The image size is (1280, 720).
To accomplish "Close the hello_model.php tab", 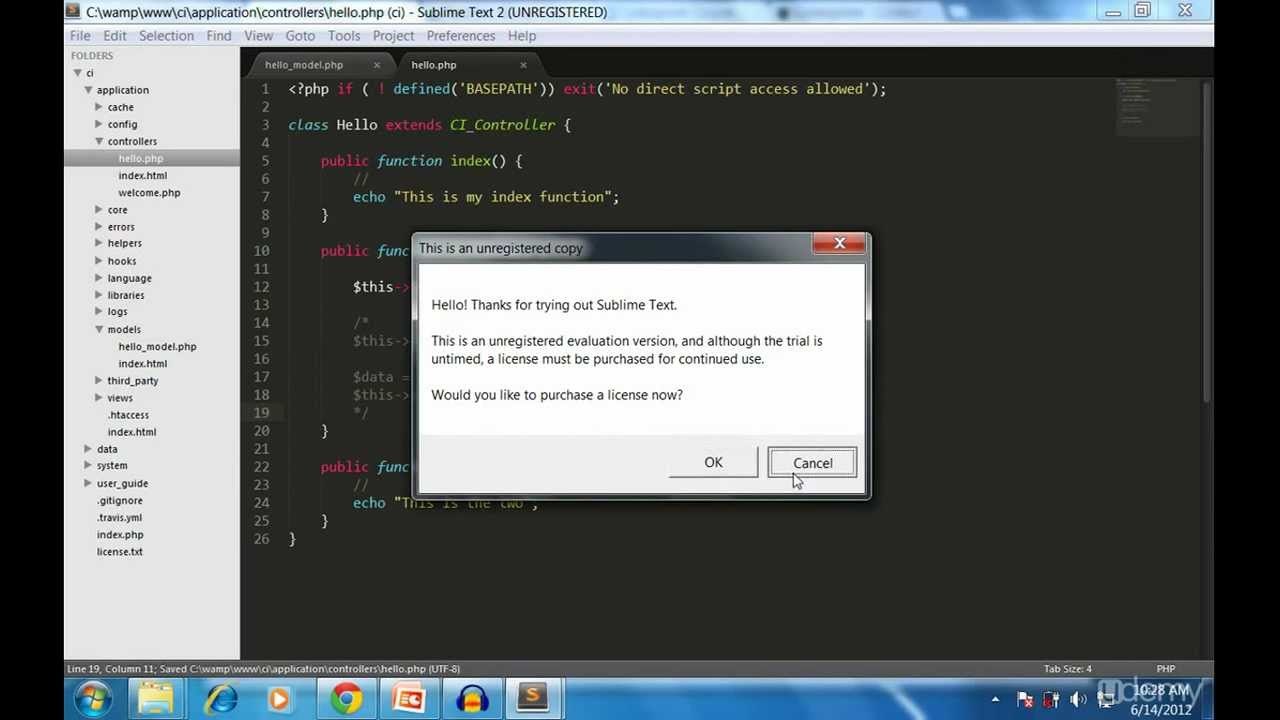I will pyautogui.click(x=376, y=65).
